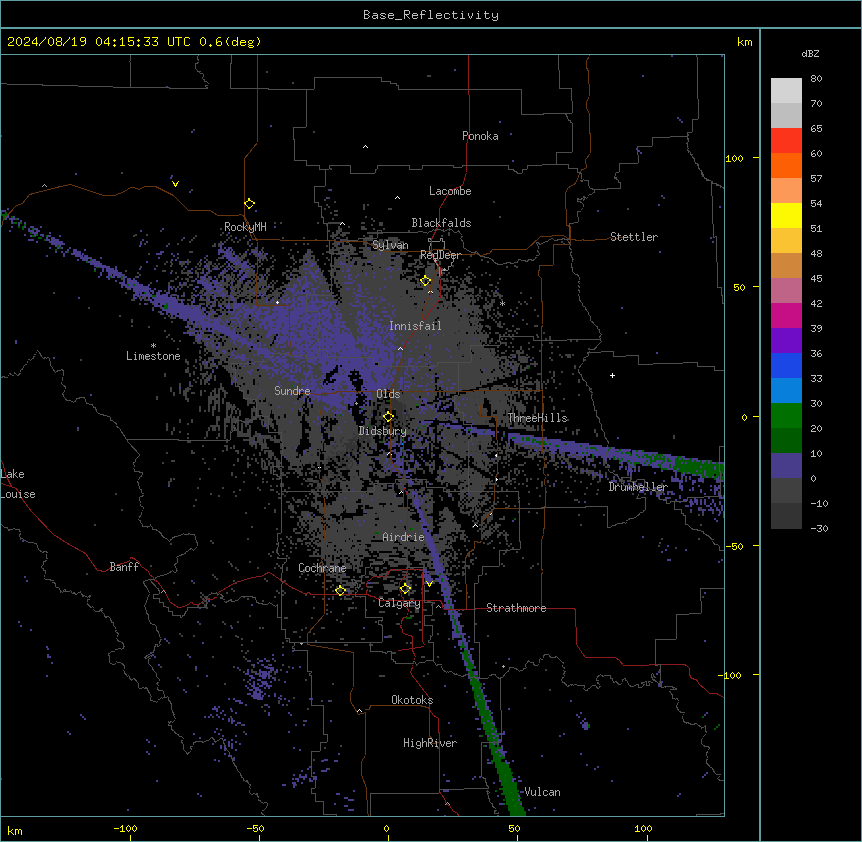Click the Lacombe city label
The image size is (862, 842).
450,191
